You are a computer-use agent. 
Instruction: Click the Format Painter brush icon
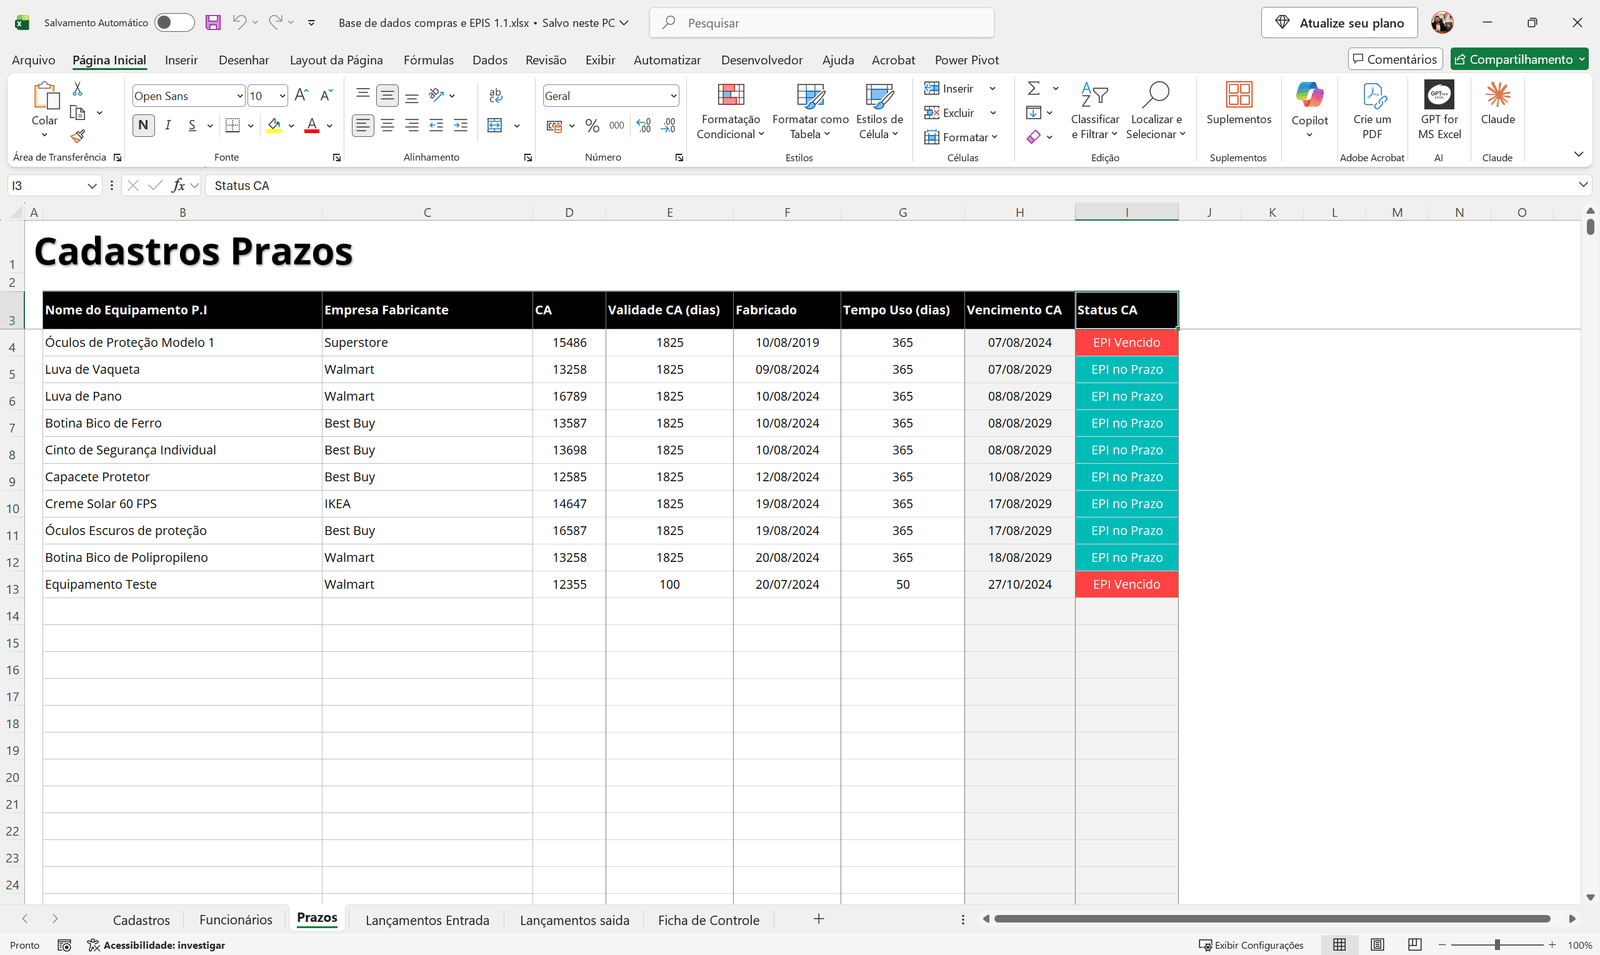point(78,136)
